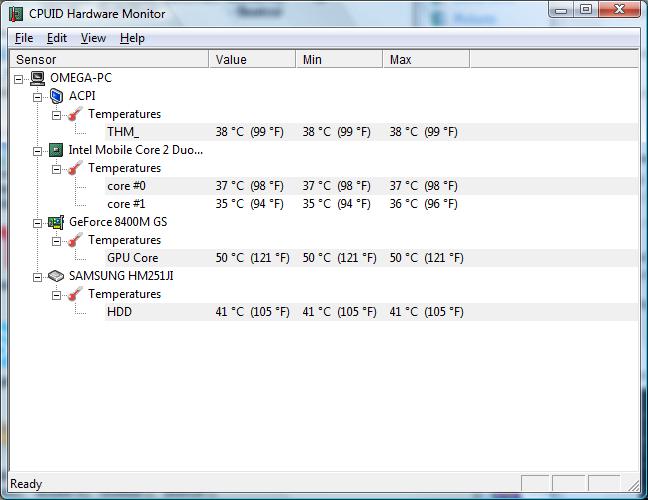648x500 pixels.
Task: Click the SAMSUNG HM251JI hard drive icon
Action: (56, 276)
